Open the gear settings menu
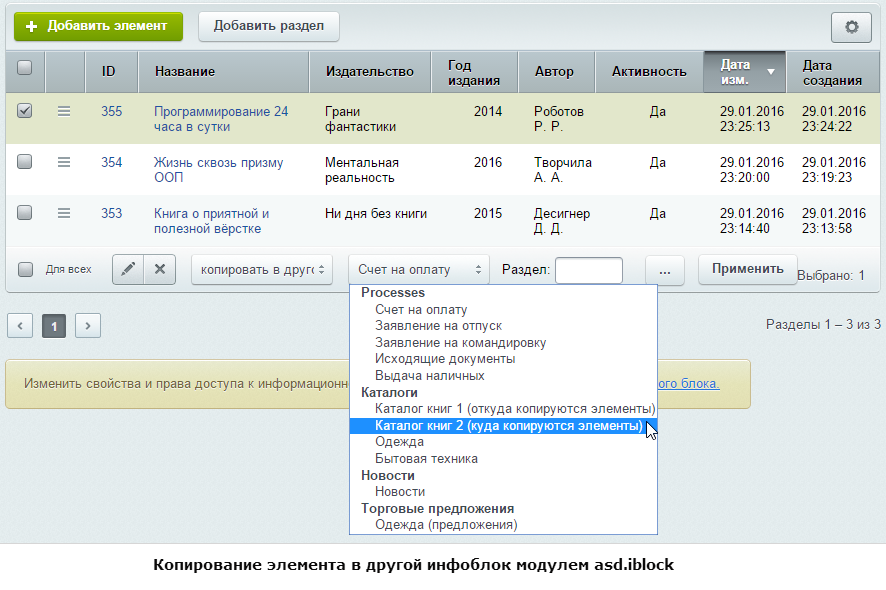 (x=852, y=27)
